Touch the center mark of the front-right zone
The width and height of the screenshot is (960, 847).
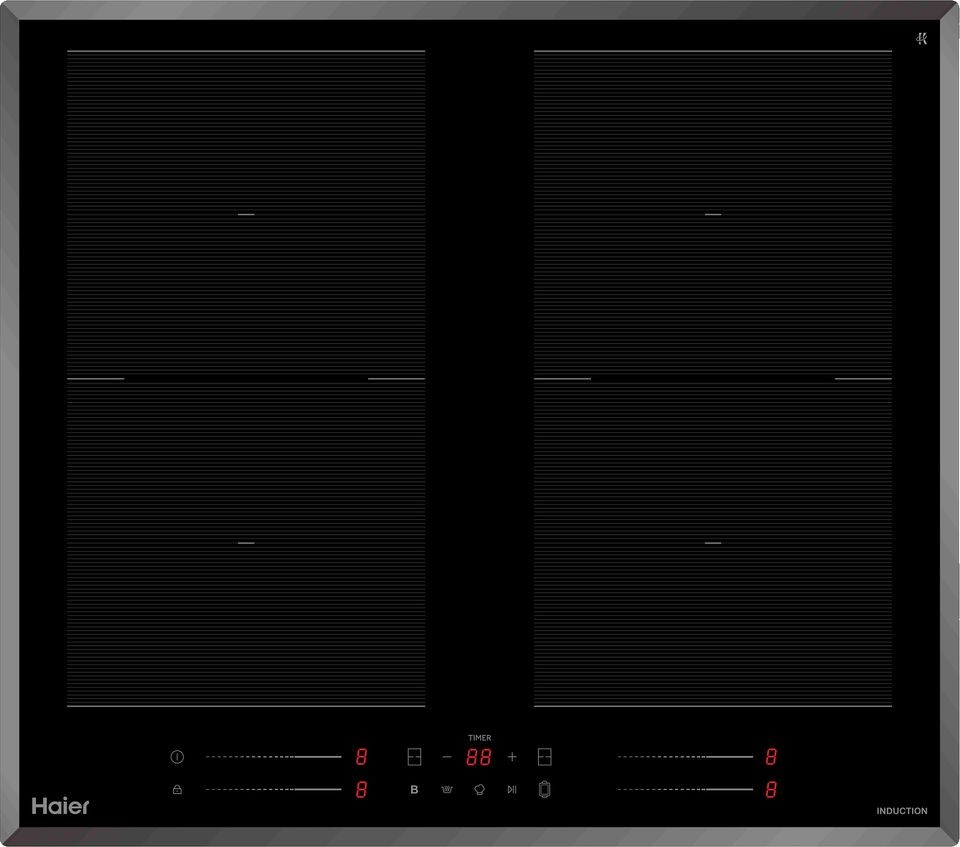(x=713, y=543)
